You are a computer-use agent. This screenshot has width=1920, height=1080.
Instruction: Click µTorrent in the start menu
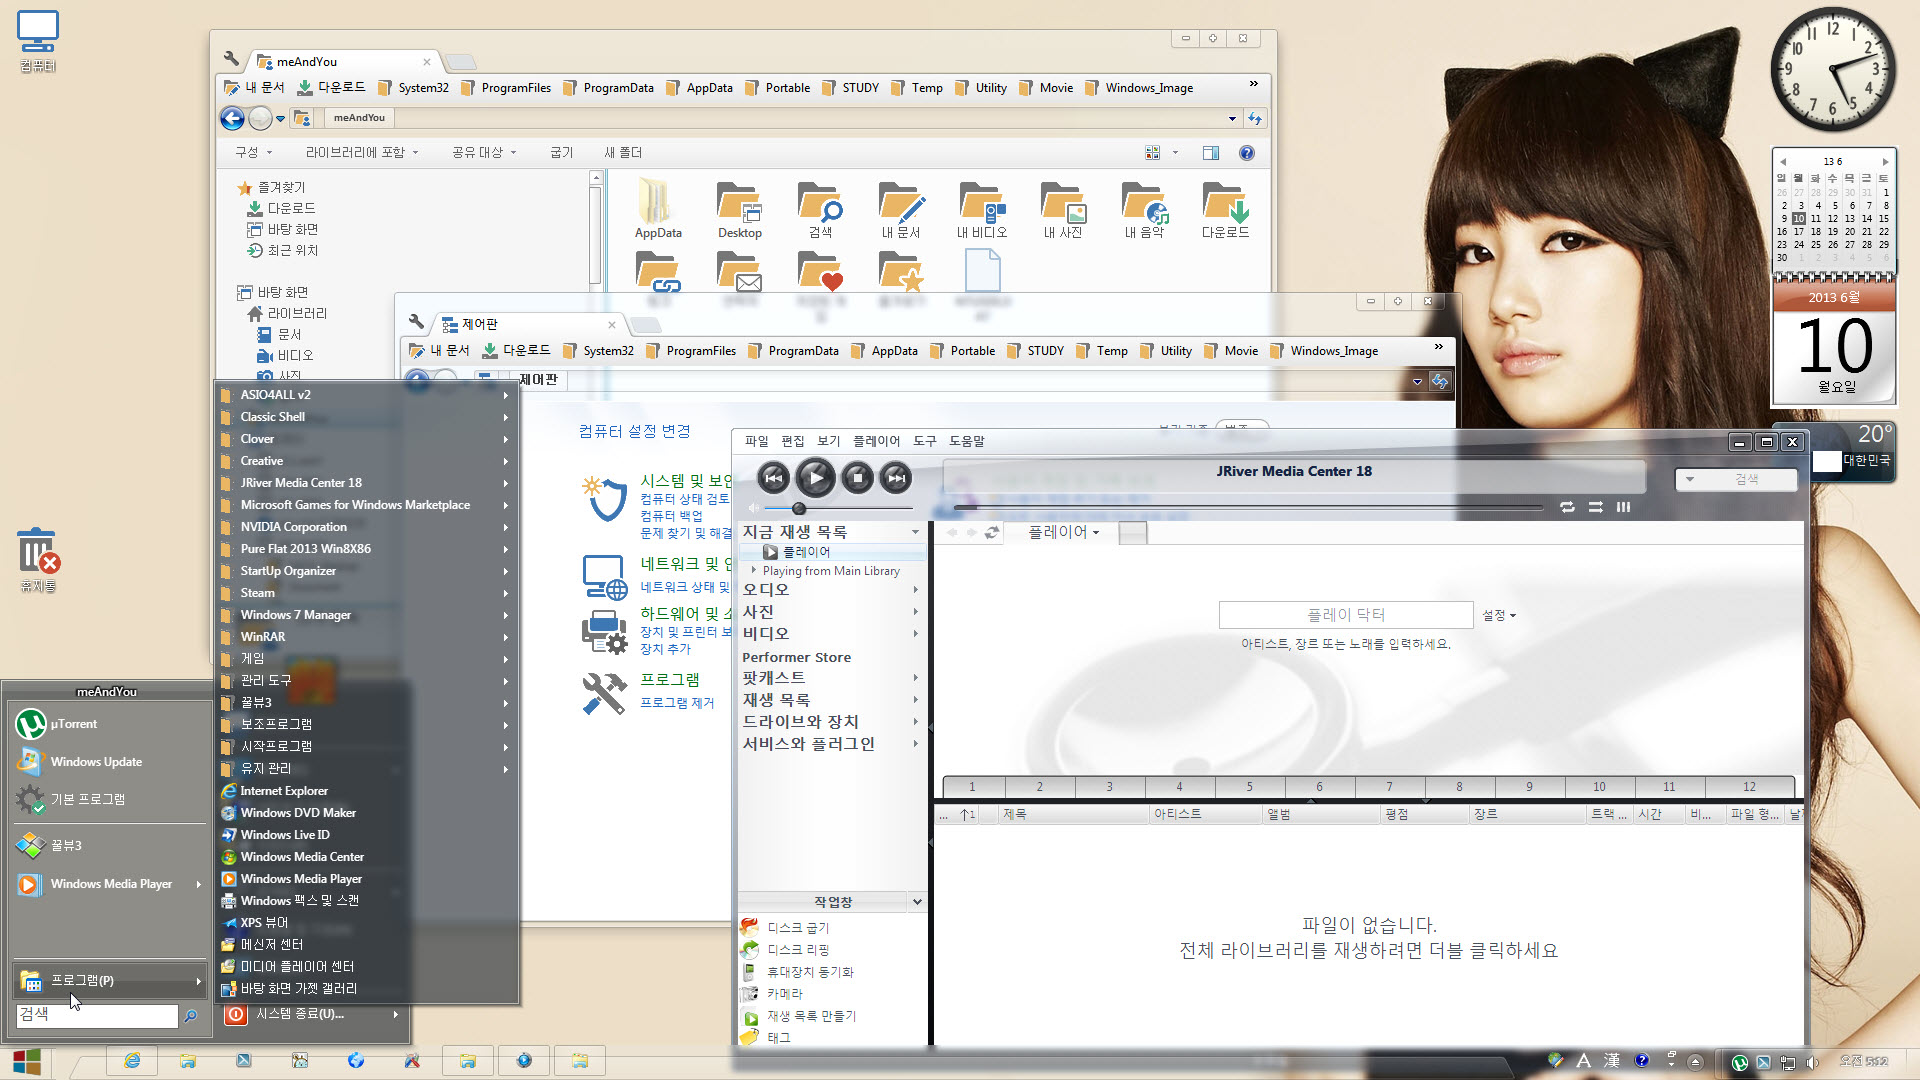click(x=108, y=724)
